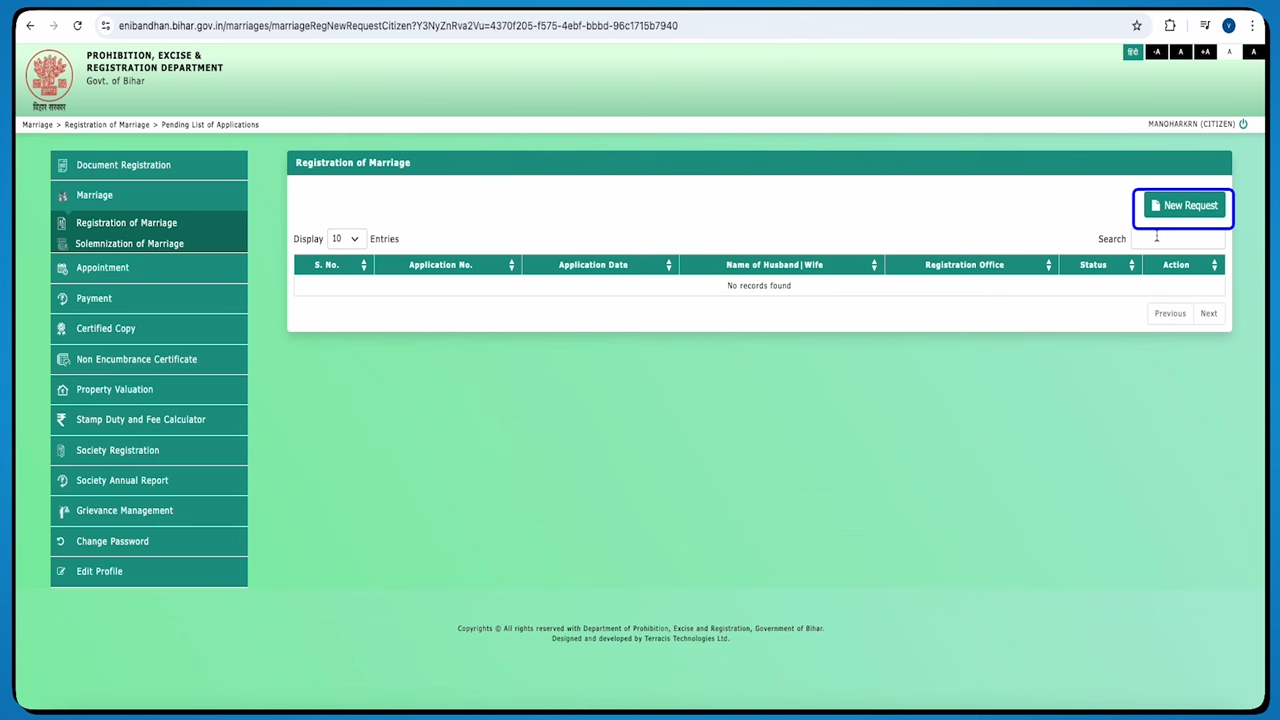The width and height of the screenshot is (1280, 720).
Task: Open the Appointment section in sidebar
Action: 102,267
